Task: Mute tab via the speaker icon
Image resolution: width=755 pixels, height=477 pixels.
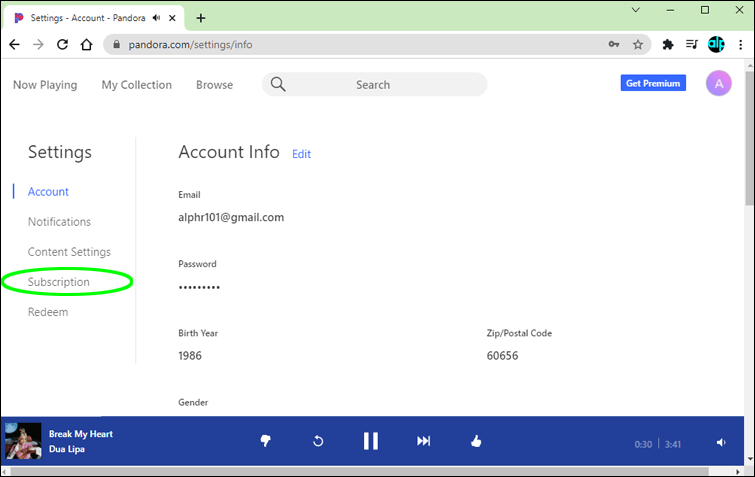Action: 156,18
